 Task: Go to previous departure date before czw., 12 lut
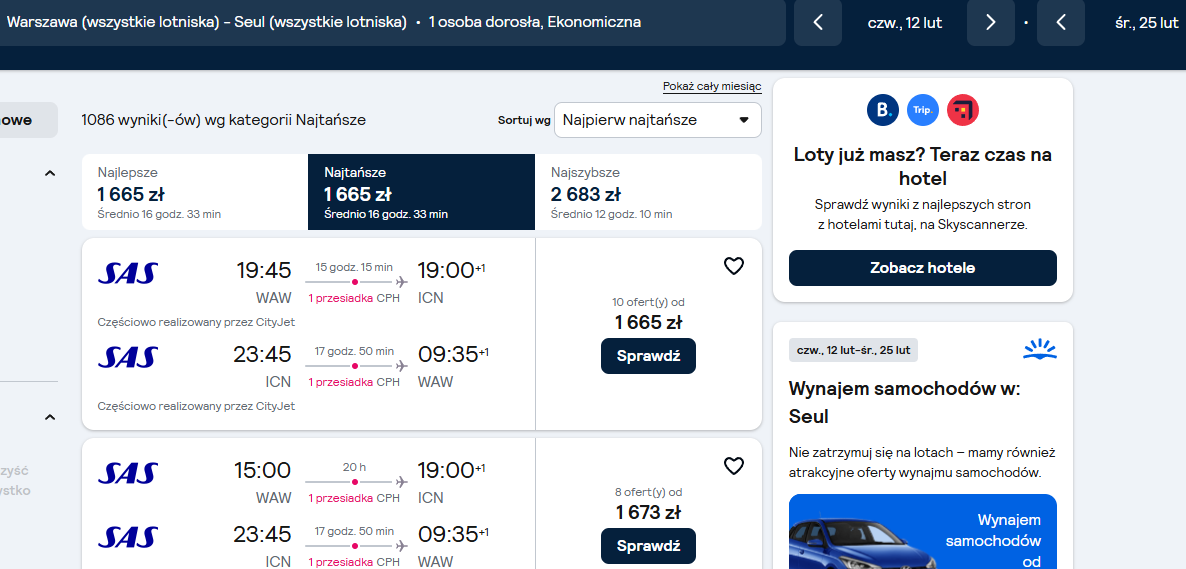(x=818, y=23)
